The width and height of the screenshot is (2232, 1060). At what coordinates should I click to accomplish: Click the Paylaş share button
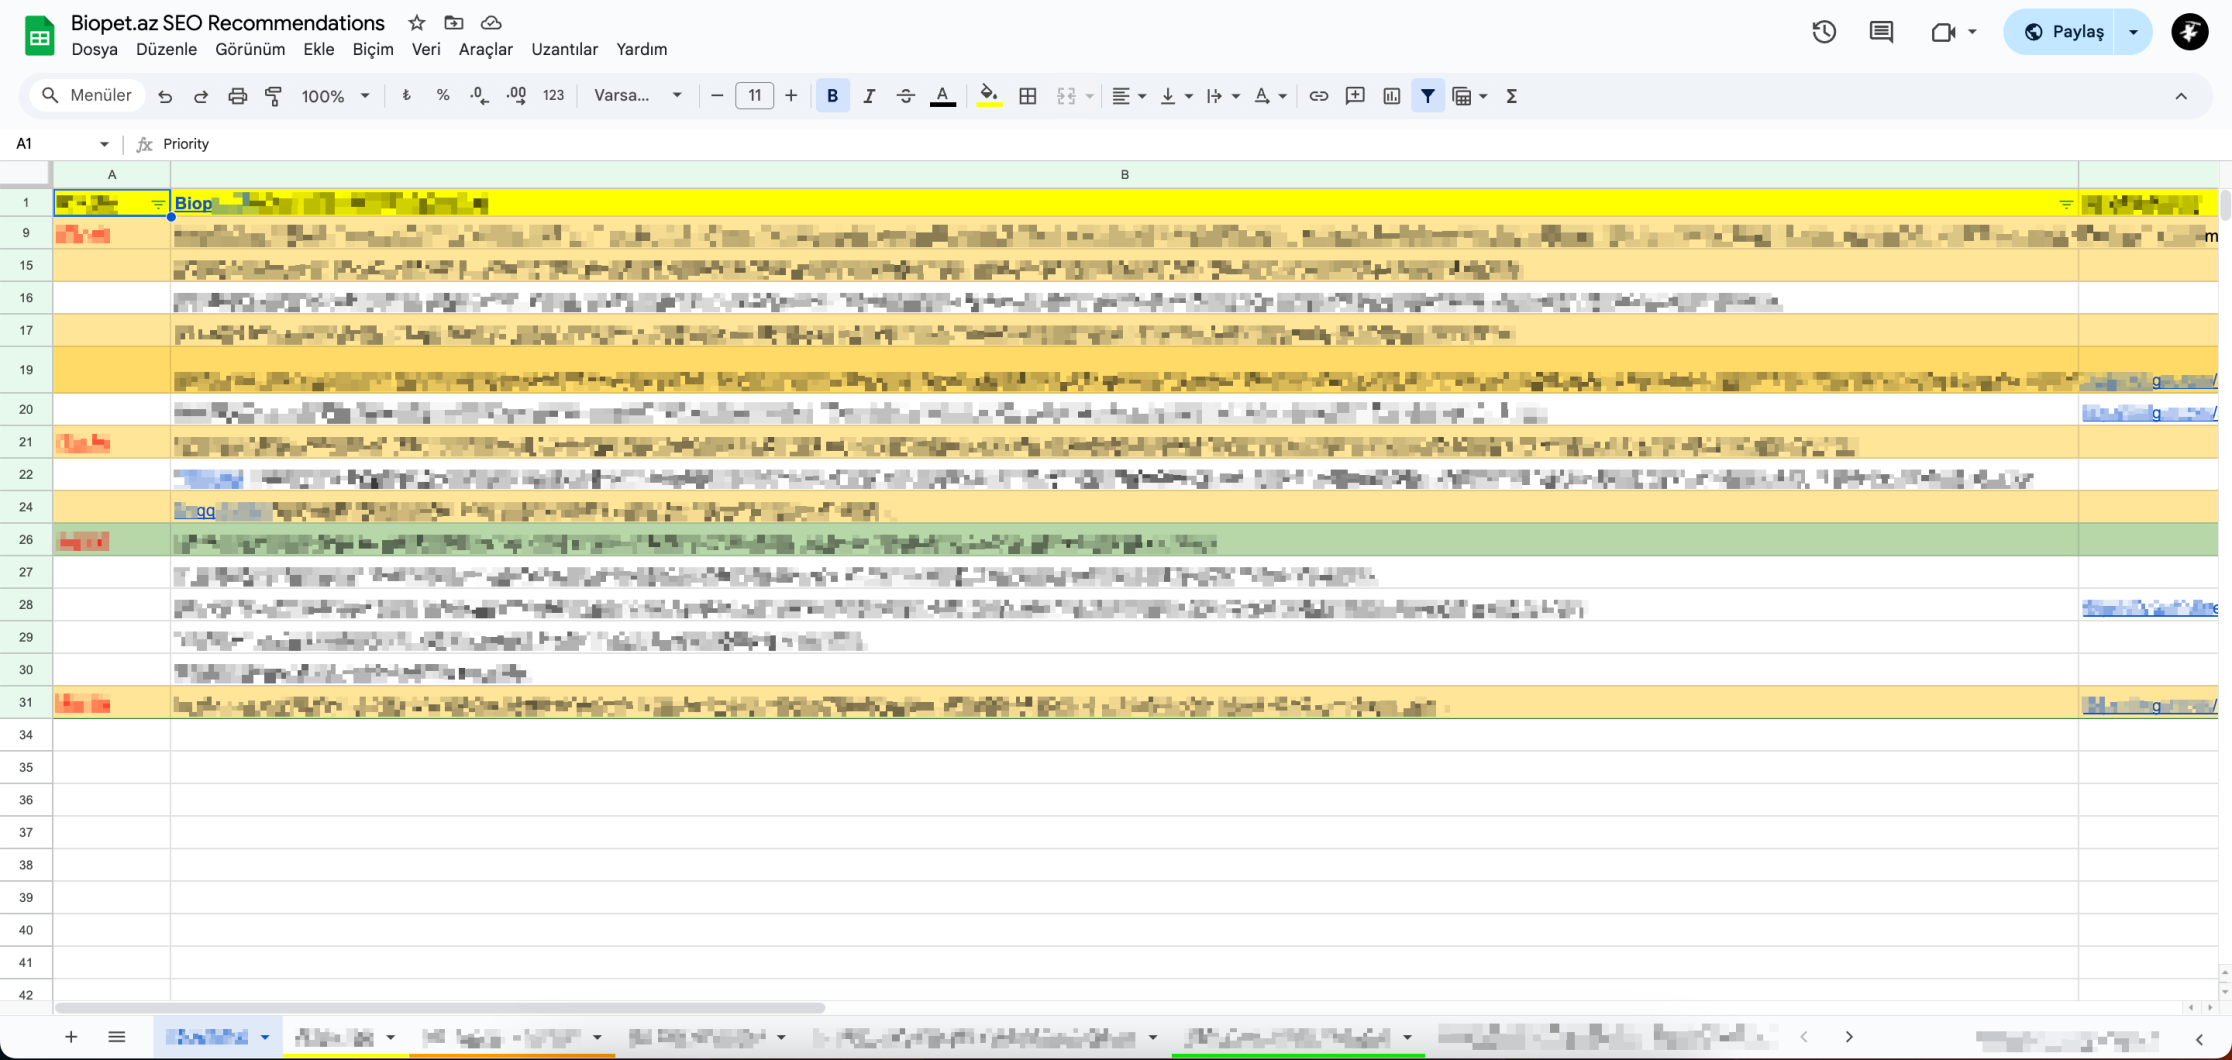coord(2062,32)
